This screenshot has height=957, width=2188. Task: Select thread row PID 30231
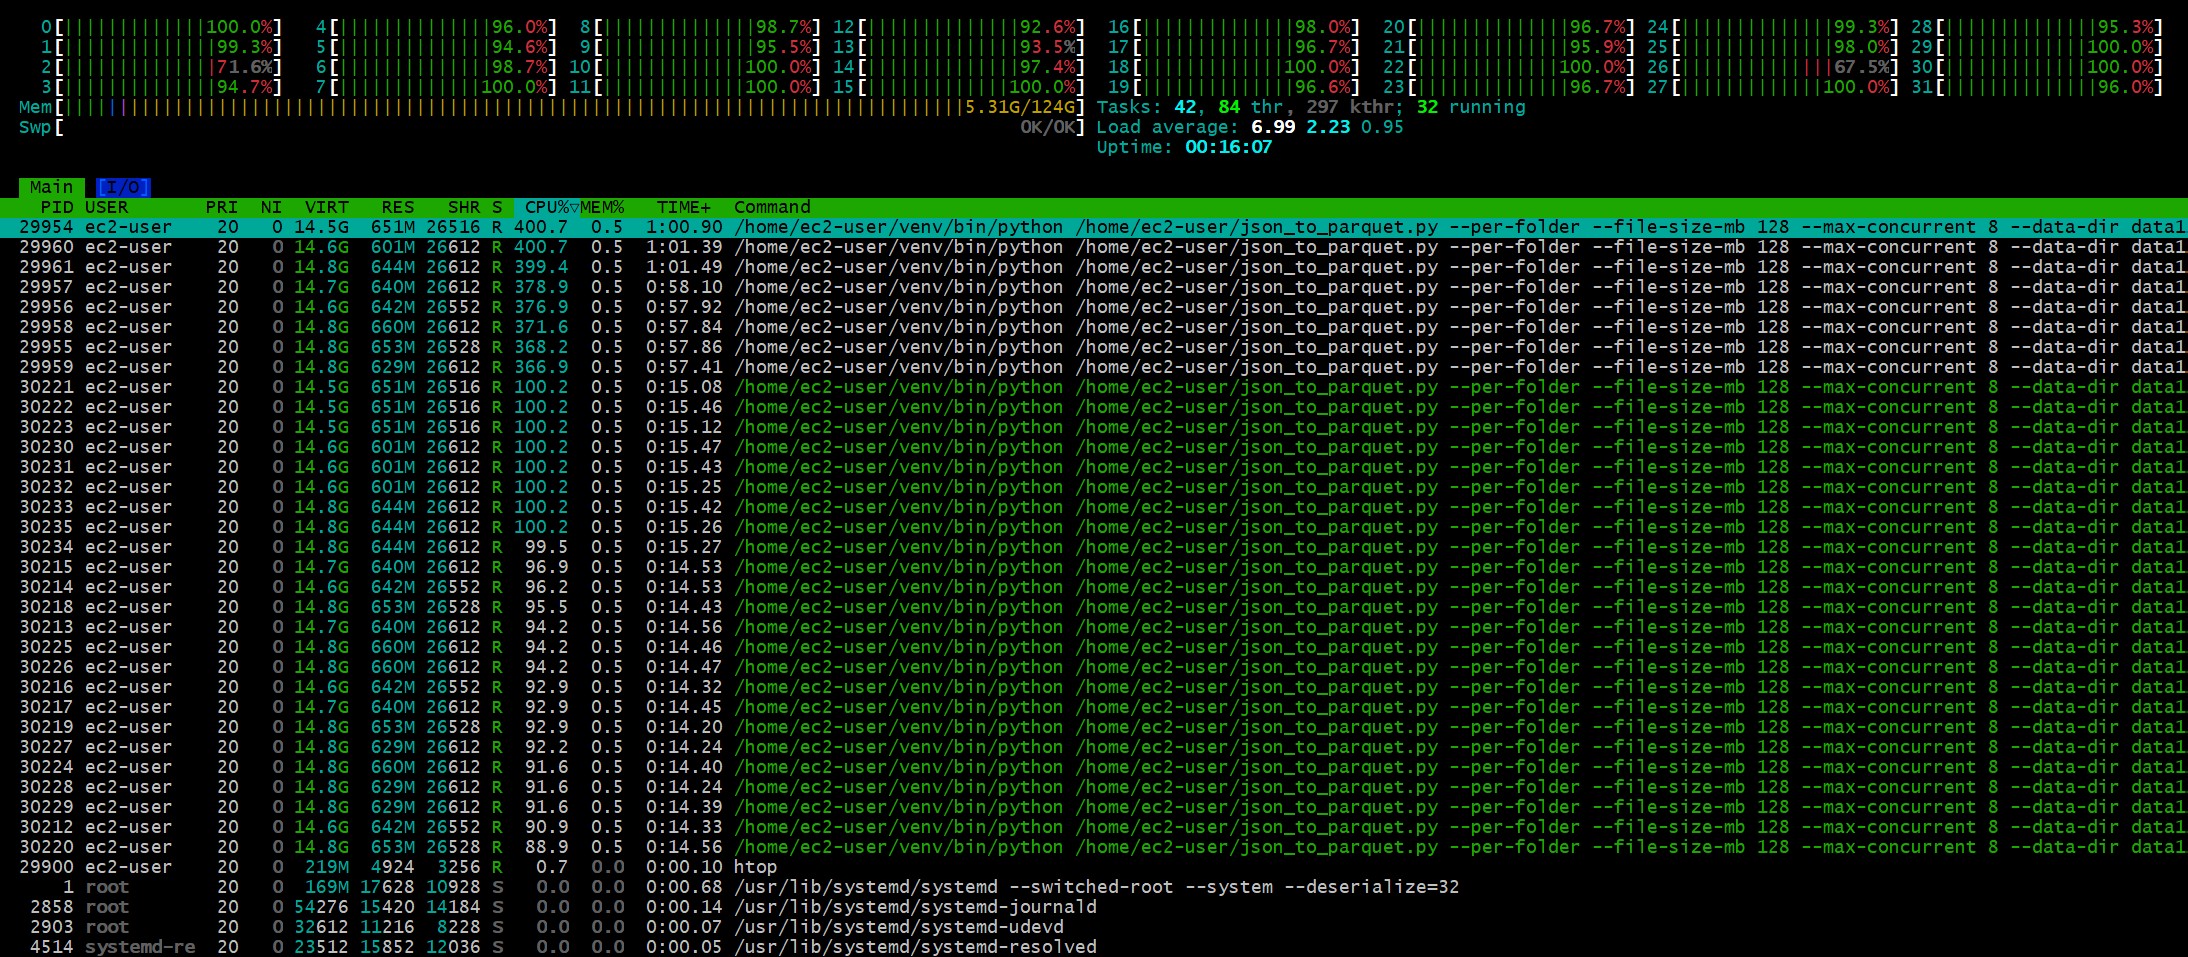1094,467
